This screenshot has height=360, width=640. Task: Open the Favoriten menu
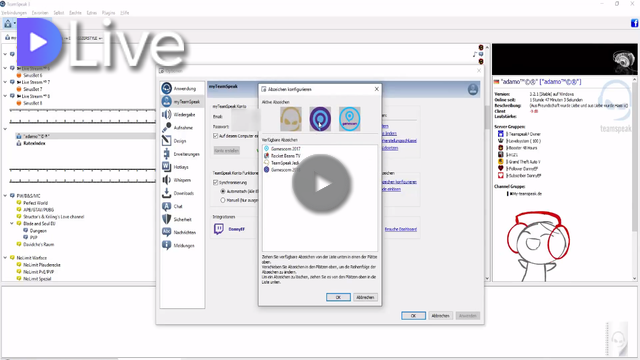pos(40,13)
